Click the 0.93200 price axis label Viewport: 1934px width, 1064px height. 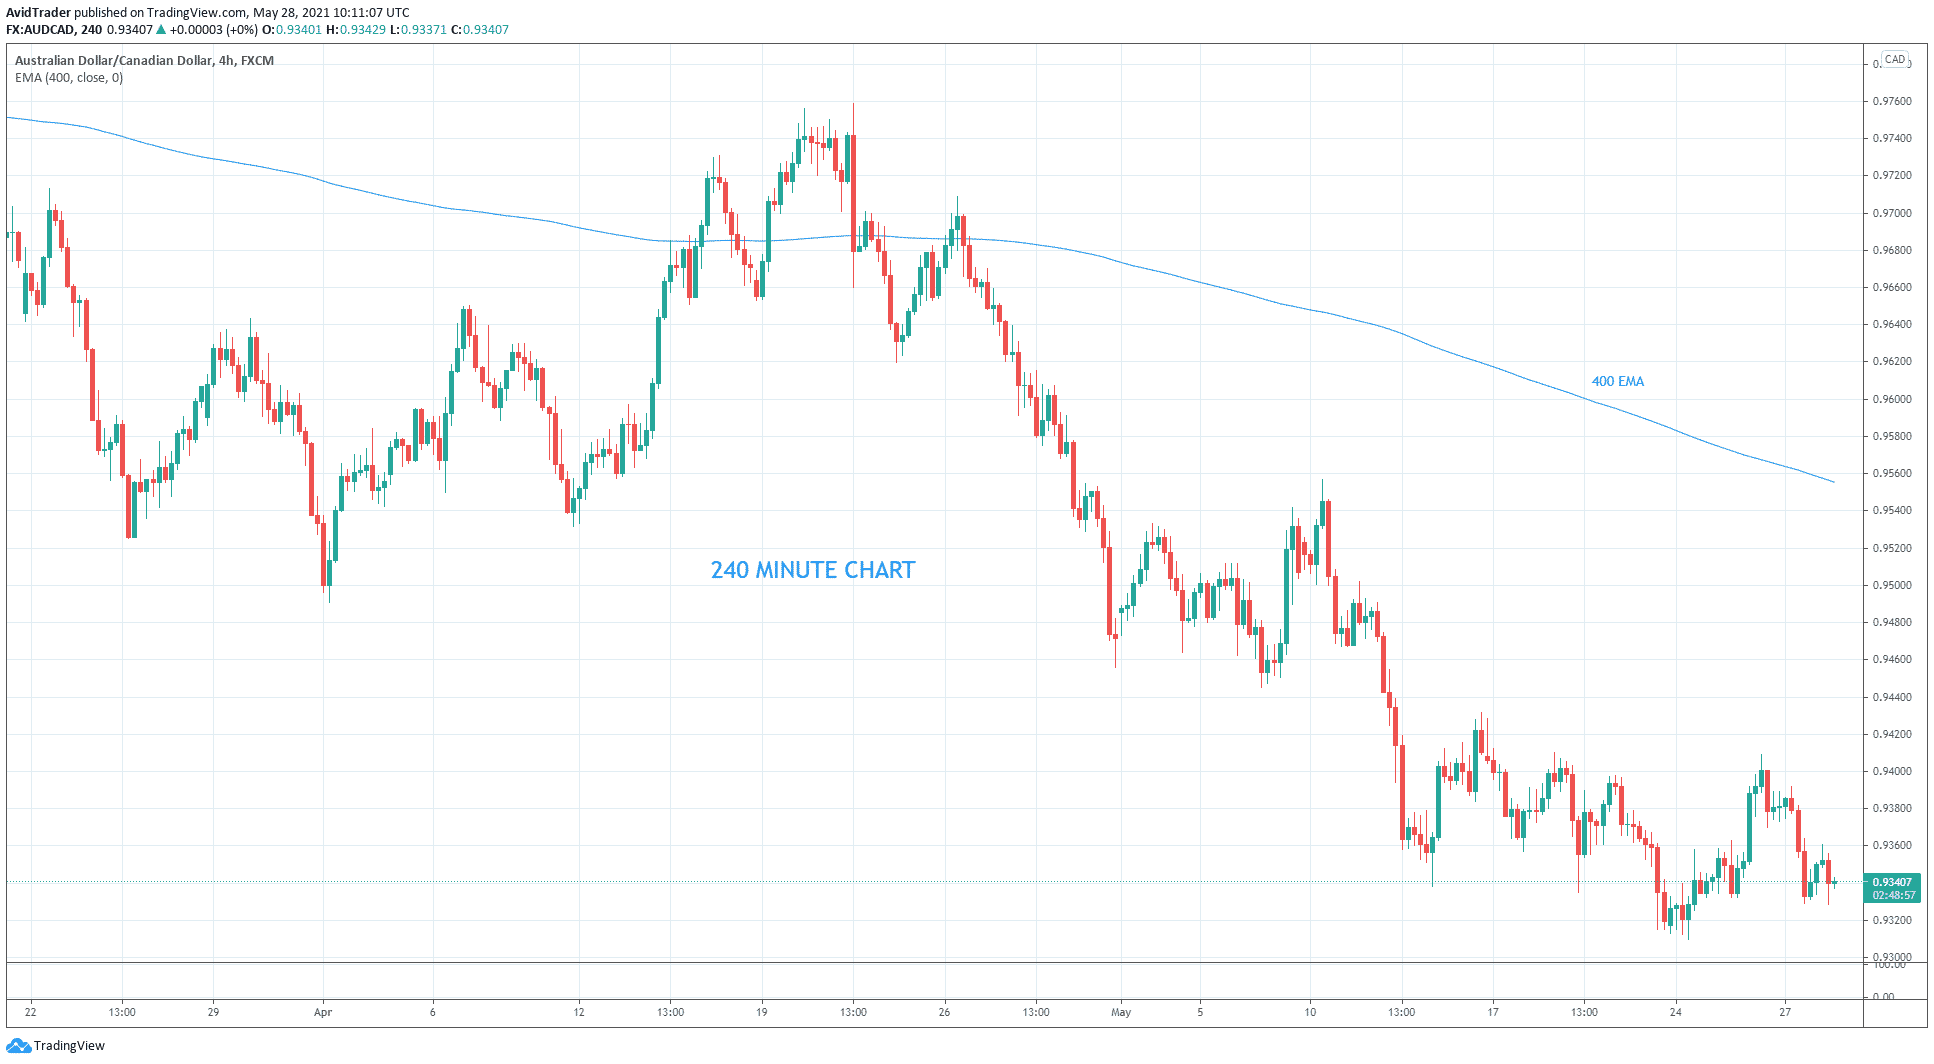[x=1892, y=920]
